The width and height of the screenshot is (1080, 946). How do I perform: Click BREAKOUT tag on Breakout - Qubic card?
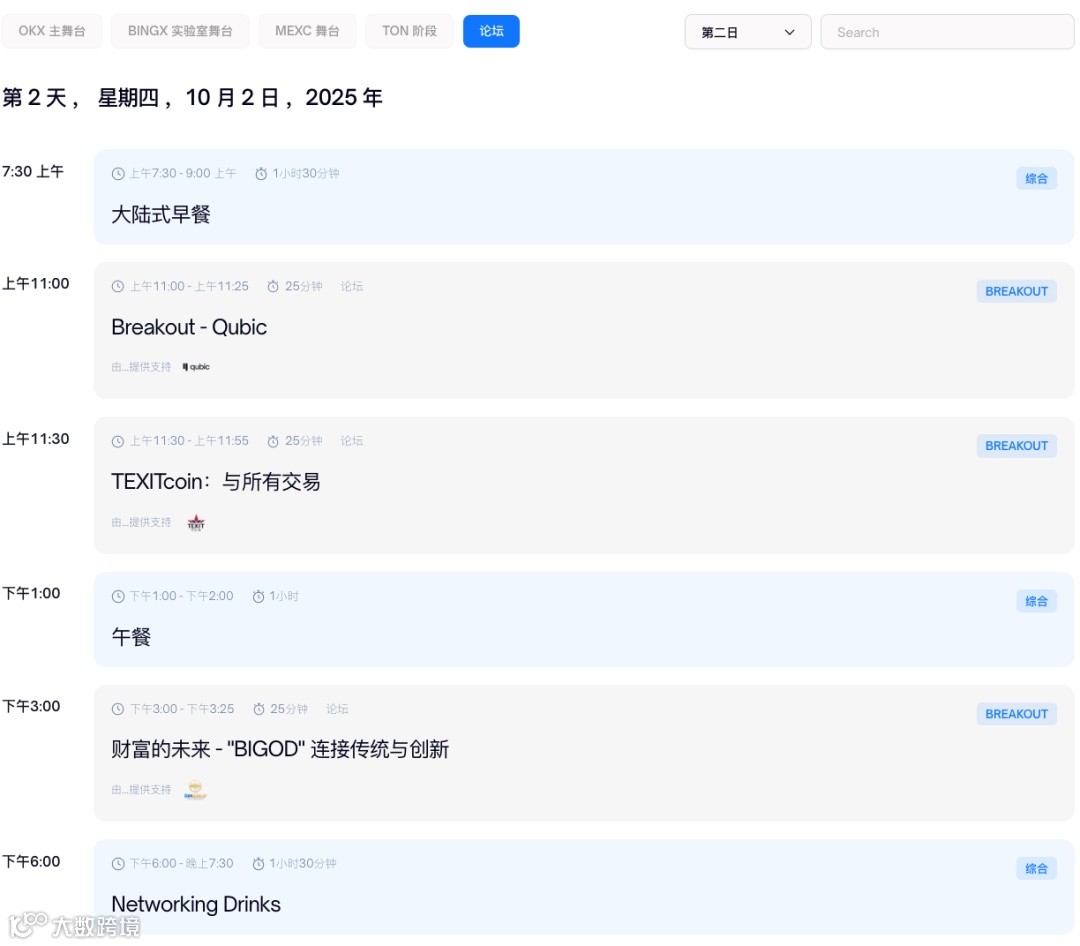coord(1016,291)
